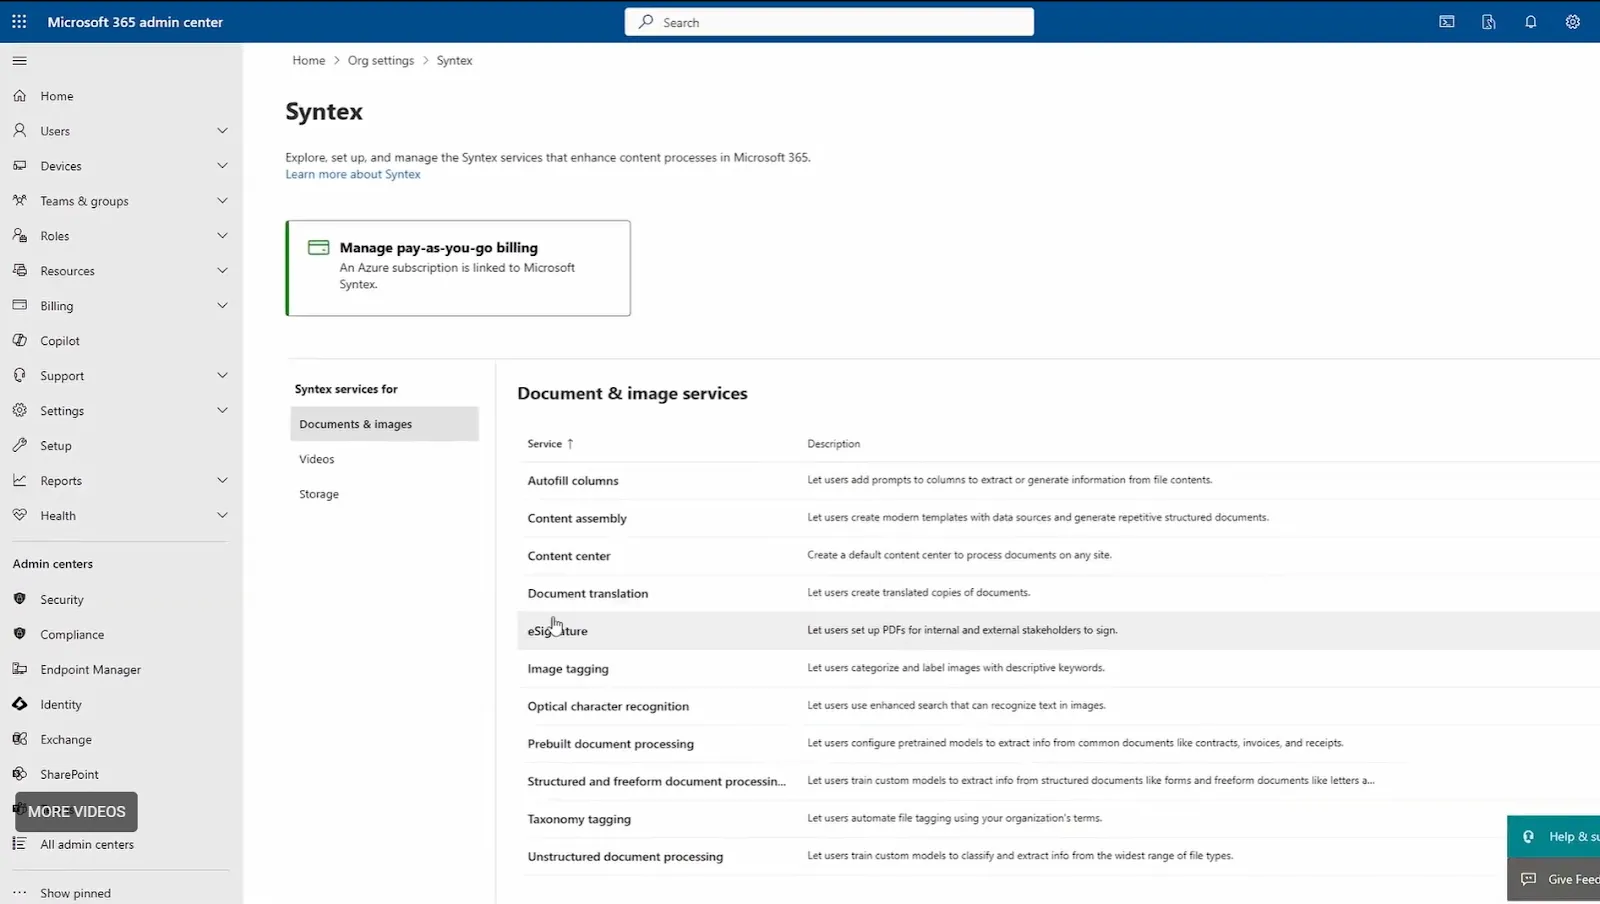Open the app launcher waffle icon
The image size is (1600, 904).
pyautogui.click(x=19, y=21)
